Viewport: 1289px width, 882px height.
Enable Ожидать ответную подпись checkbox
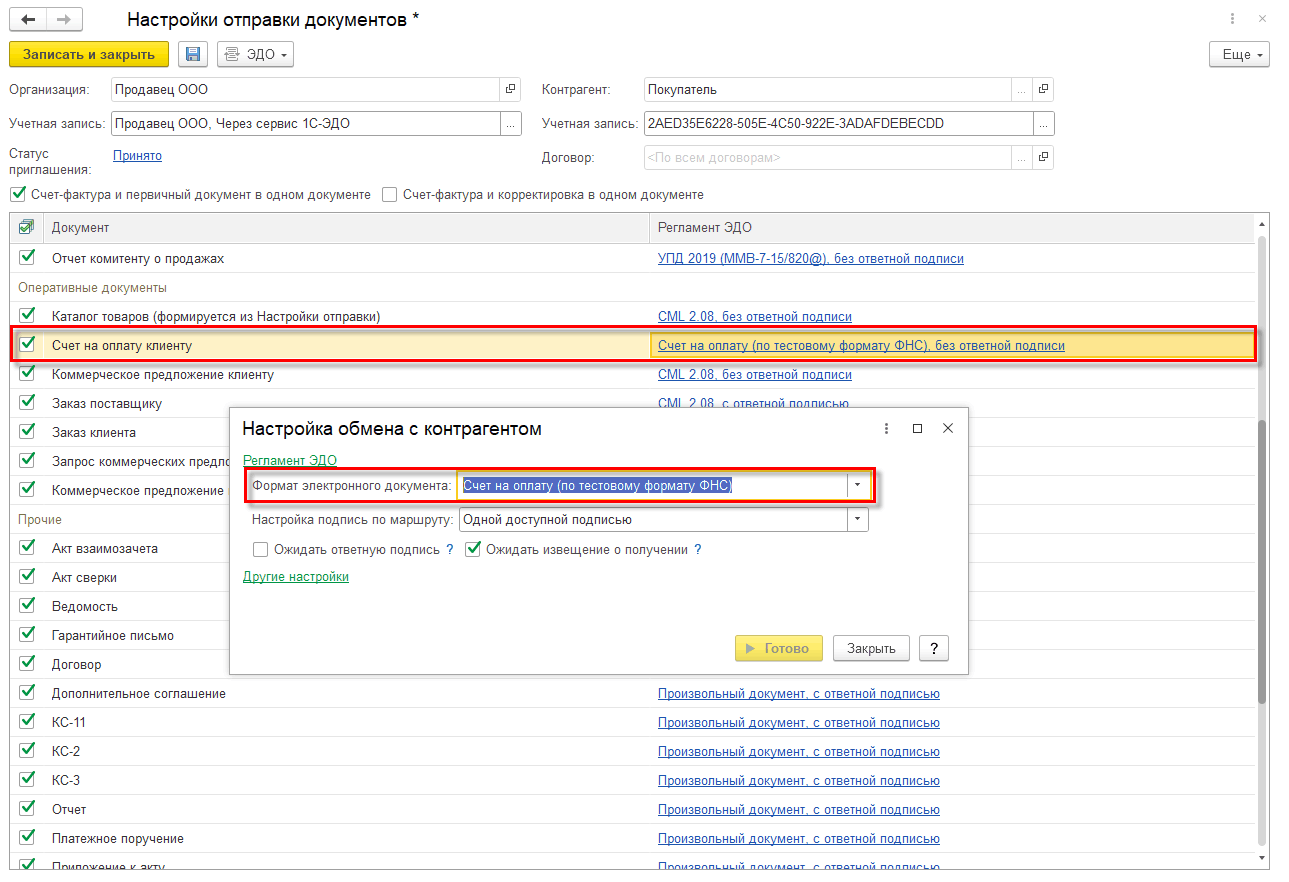(x=261, y=549)
